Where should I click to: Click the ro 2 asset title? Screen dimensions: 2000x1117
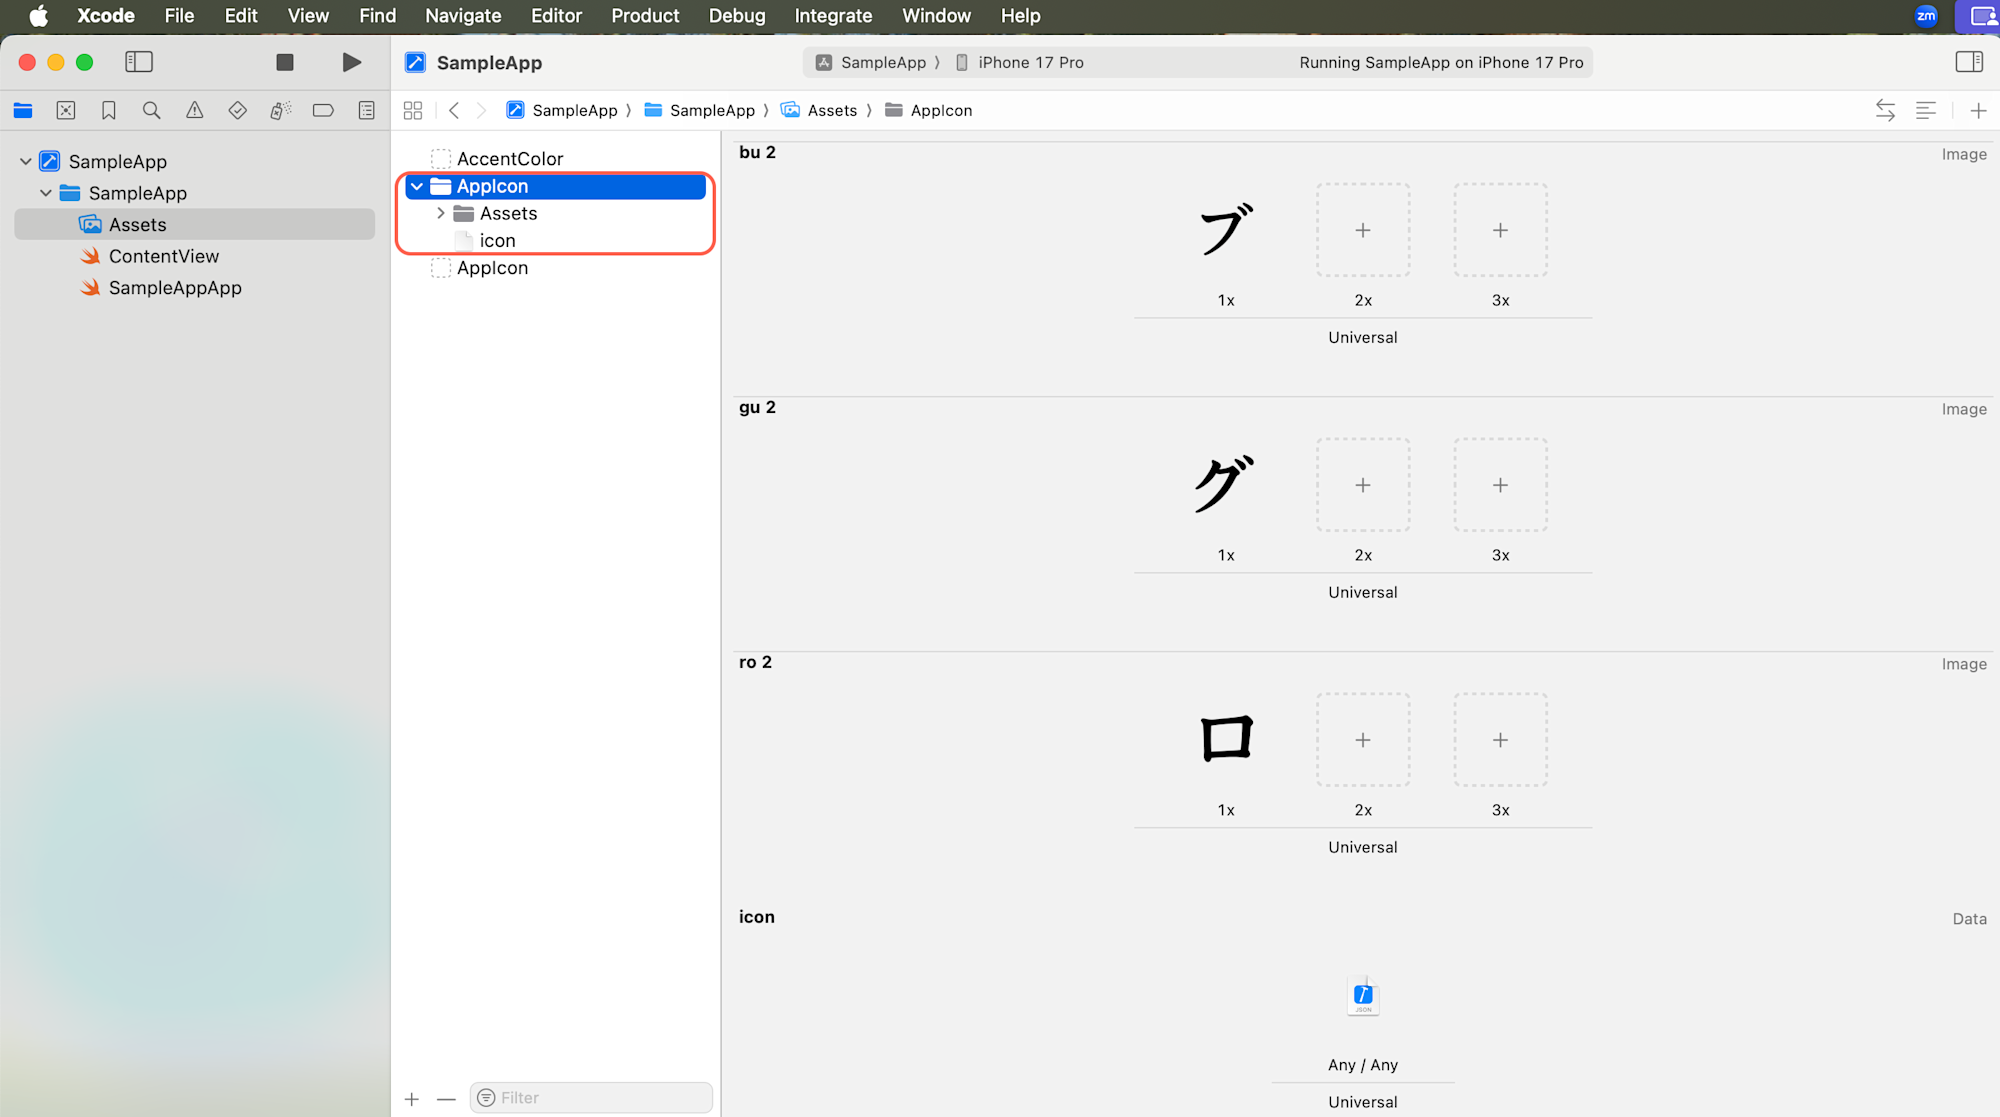[x=755, y=662]
